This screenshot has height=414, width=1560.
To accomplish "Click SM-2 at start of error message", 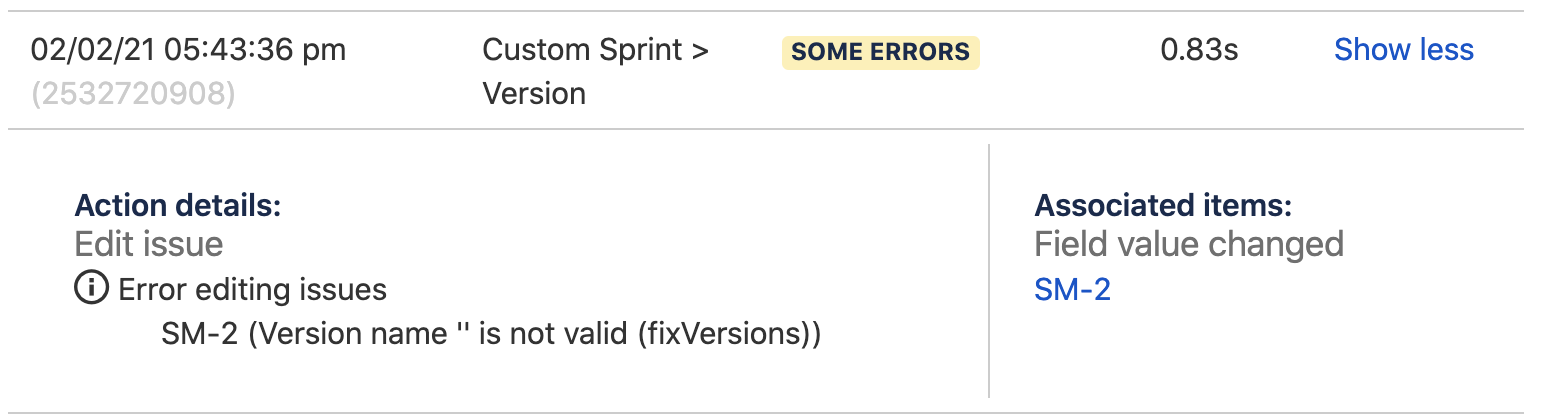I will coord(200,334).
